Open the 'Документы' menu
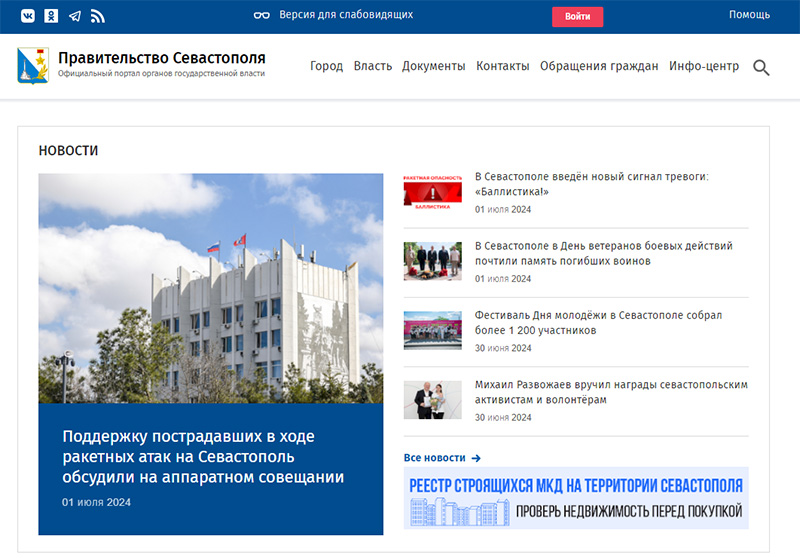 434,66
